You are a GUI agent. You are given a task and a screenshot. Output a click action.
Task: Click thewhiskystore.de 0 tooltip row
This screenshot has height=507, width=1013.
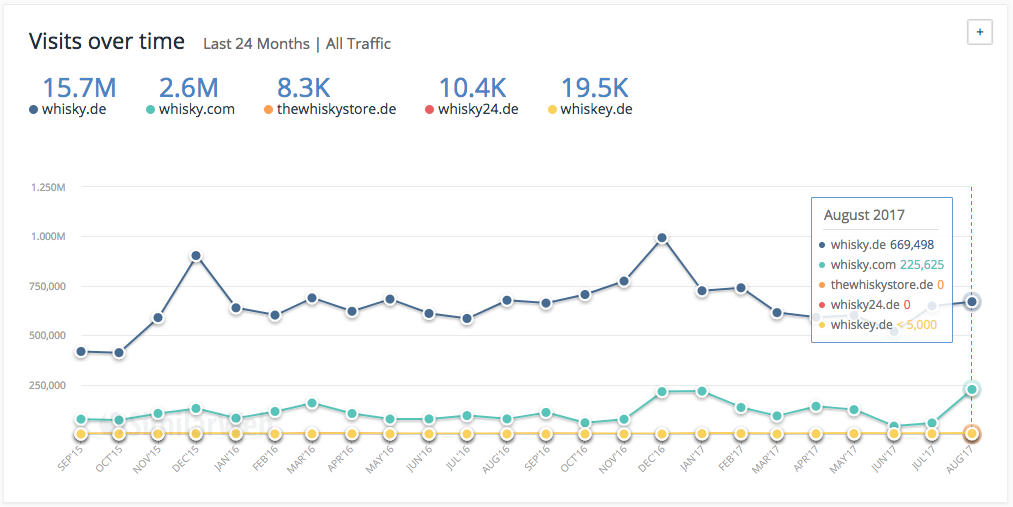[x=879, y=285]
